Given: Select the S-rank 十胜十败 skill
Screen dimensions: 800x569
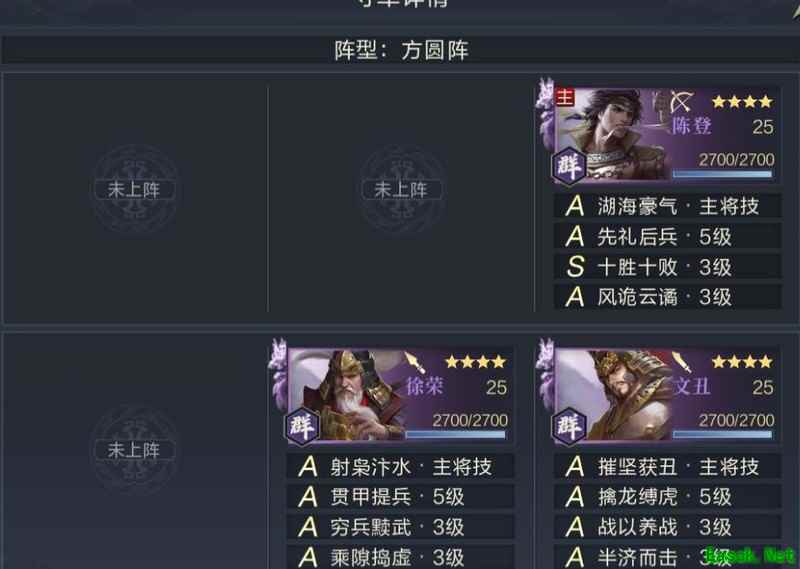Looking at the screenshot, I should (667, 267).
